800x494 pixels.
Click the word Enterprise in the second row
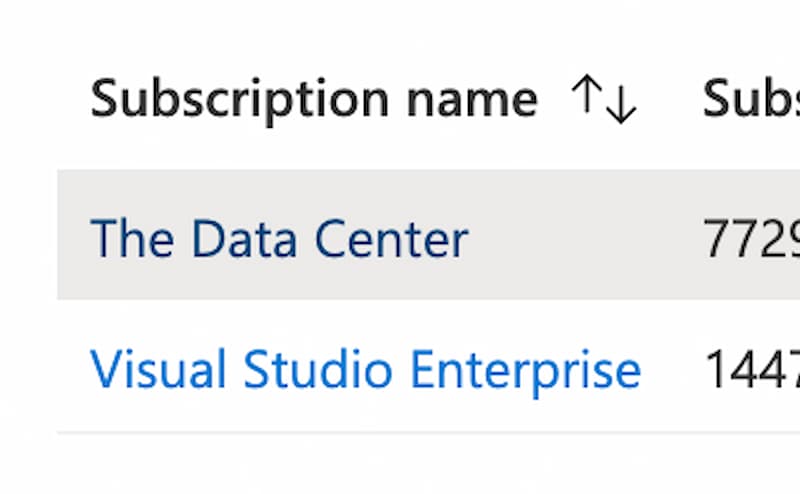pyautogui.click(x=525, y=370)
